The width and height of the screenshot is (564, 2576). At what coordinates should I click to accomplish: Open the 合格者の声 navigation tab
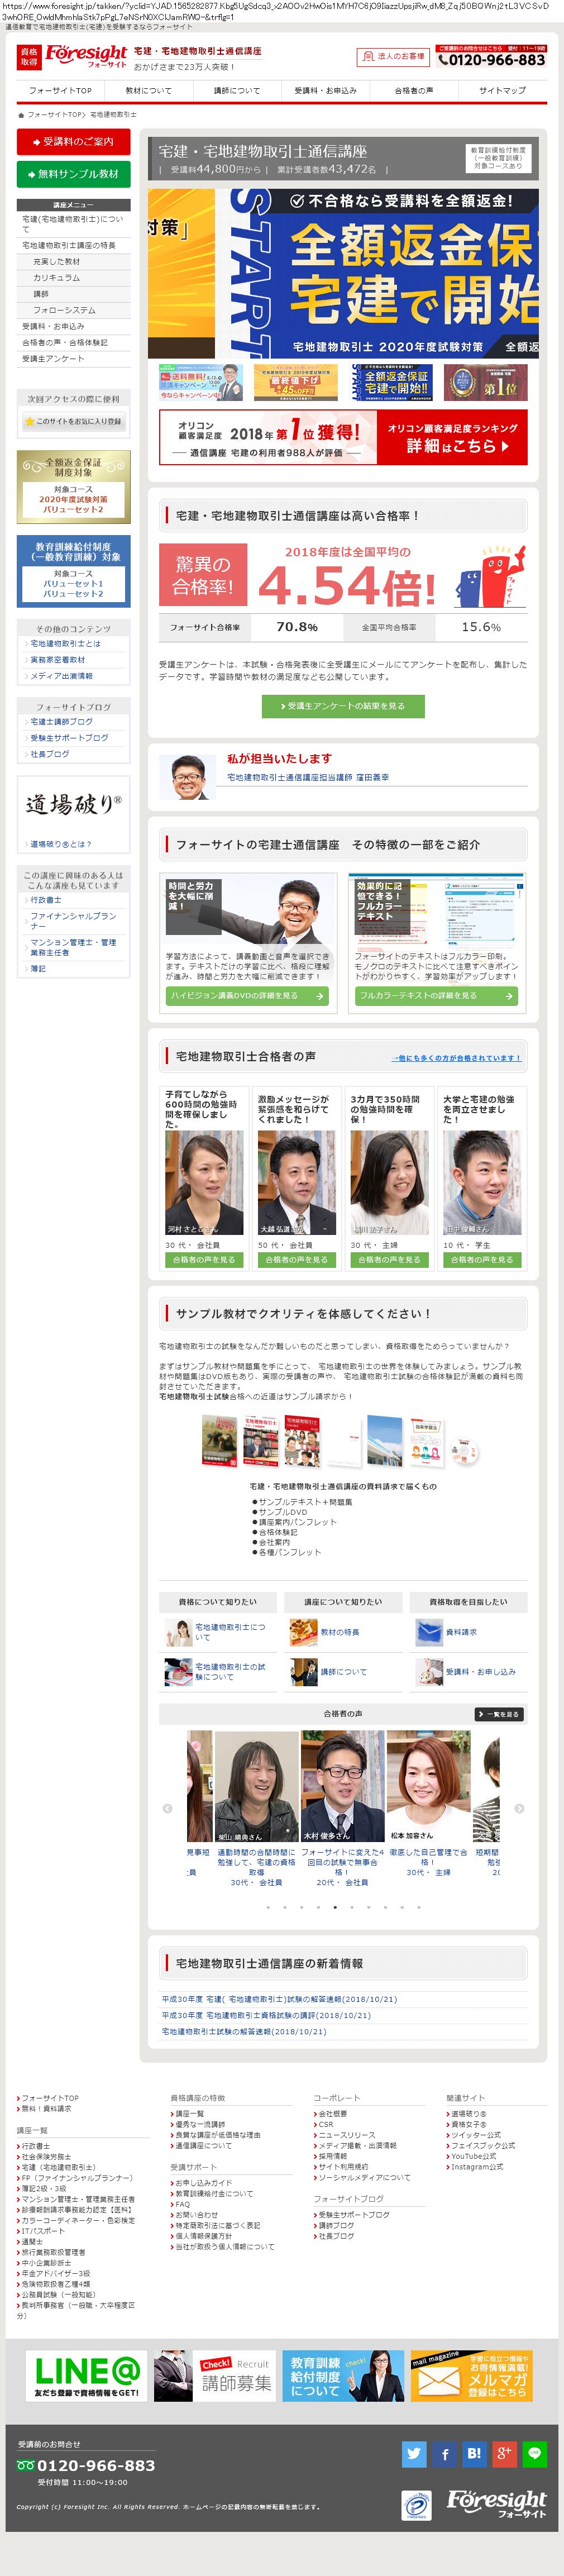[x=414, y=90]
